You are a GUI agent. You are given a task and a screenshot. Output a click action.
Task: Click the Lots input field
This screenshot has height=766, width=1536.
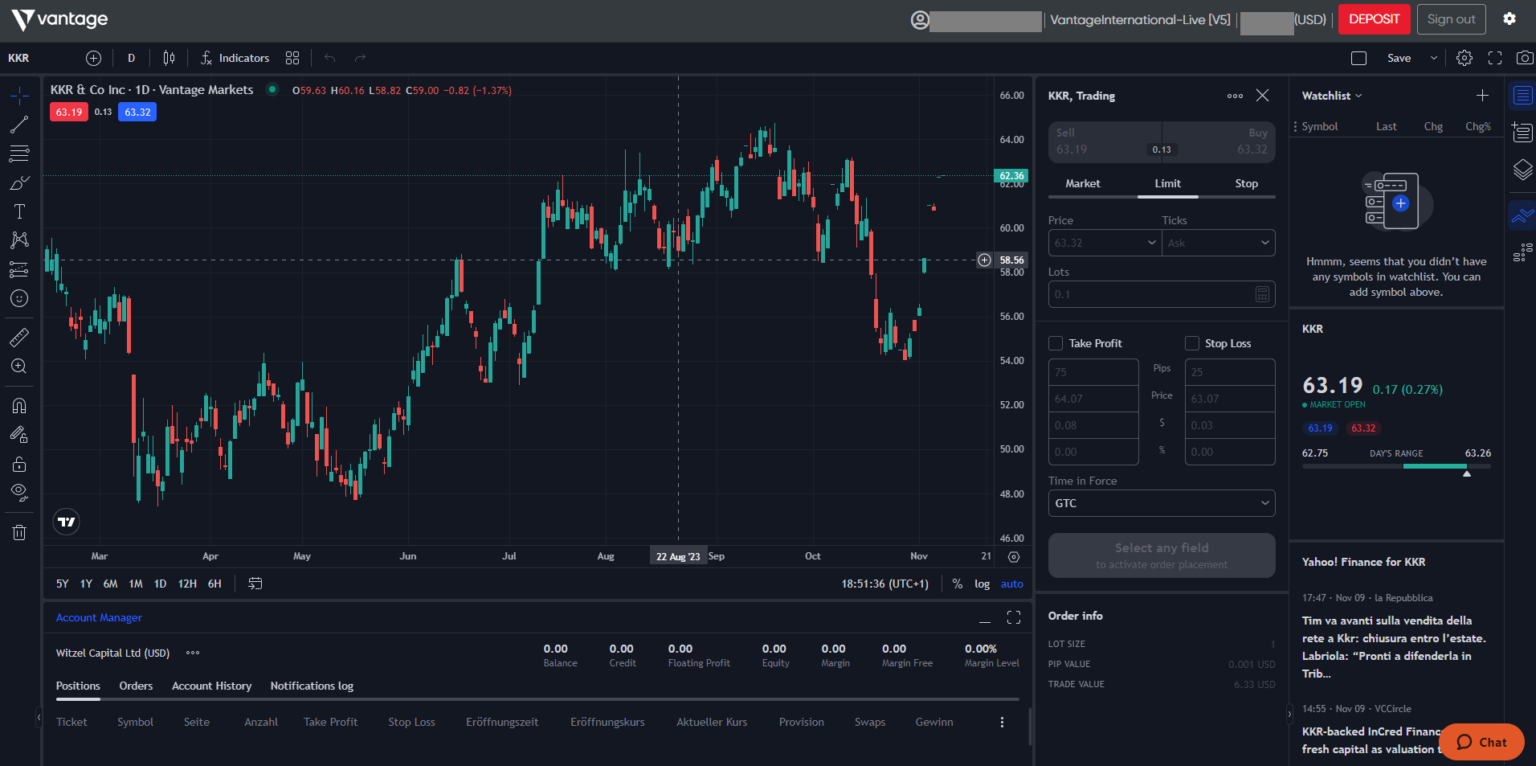click(1150, 294)
